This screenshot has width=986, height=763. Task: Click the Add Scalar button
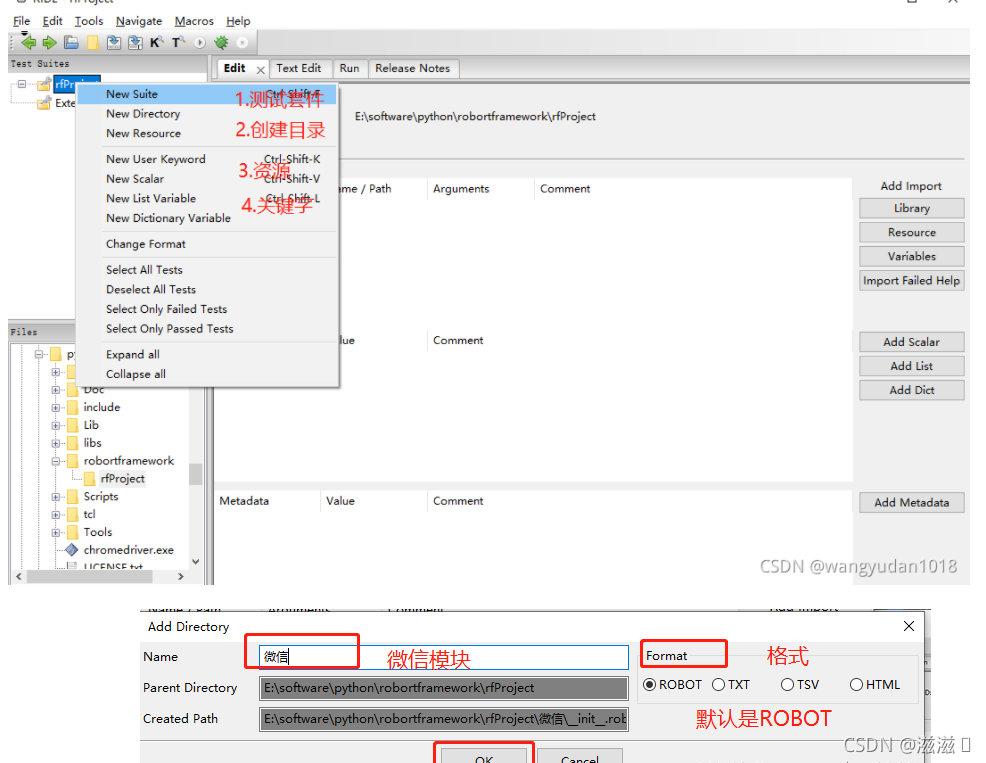(912, 342)
